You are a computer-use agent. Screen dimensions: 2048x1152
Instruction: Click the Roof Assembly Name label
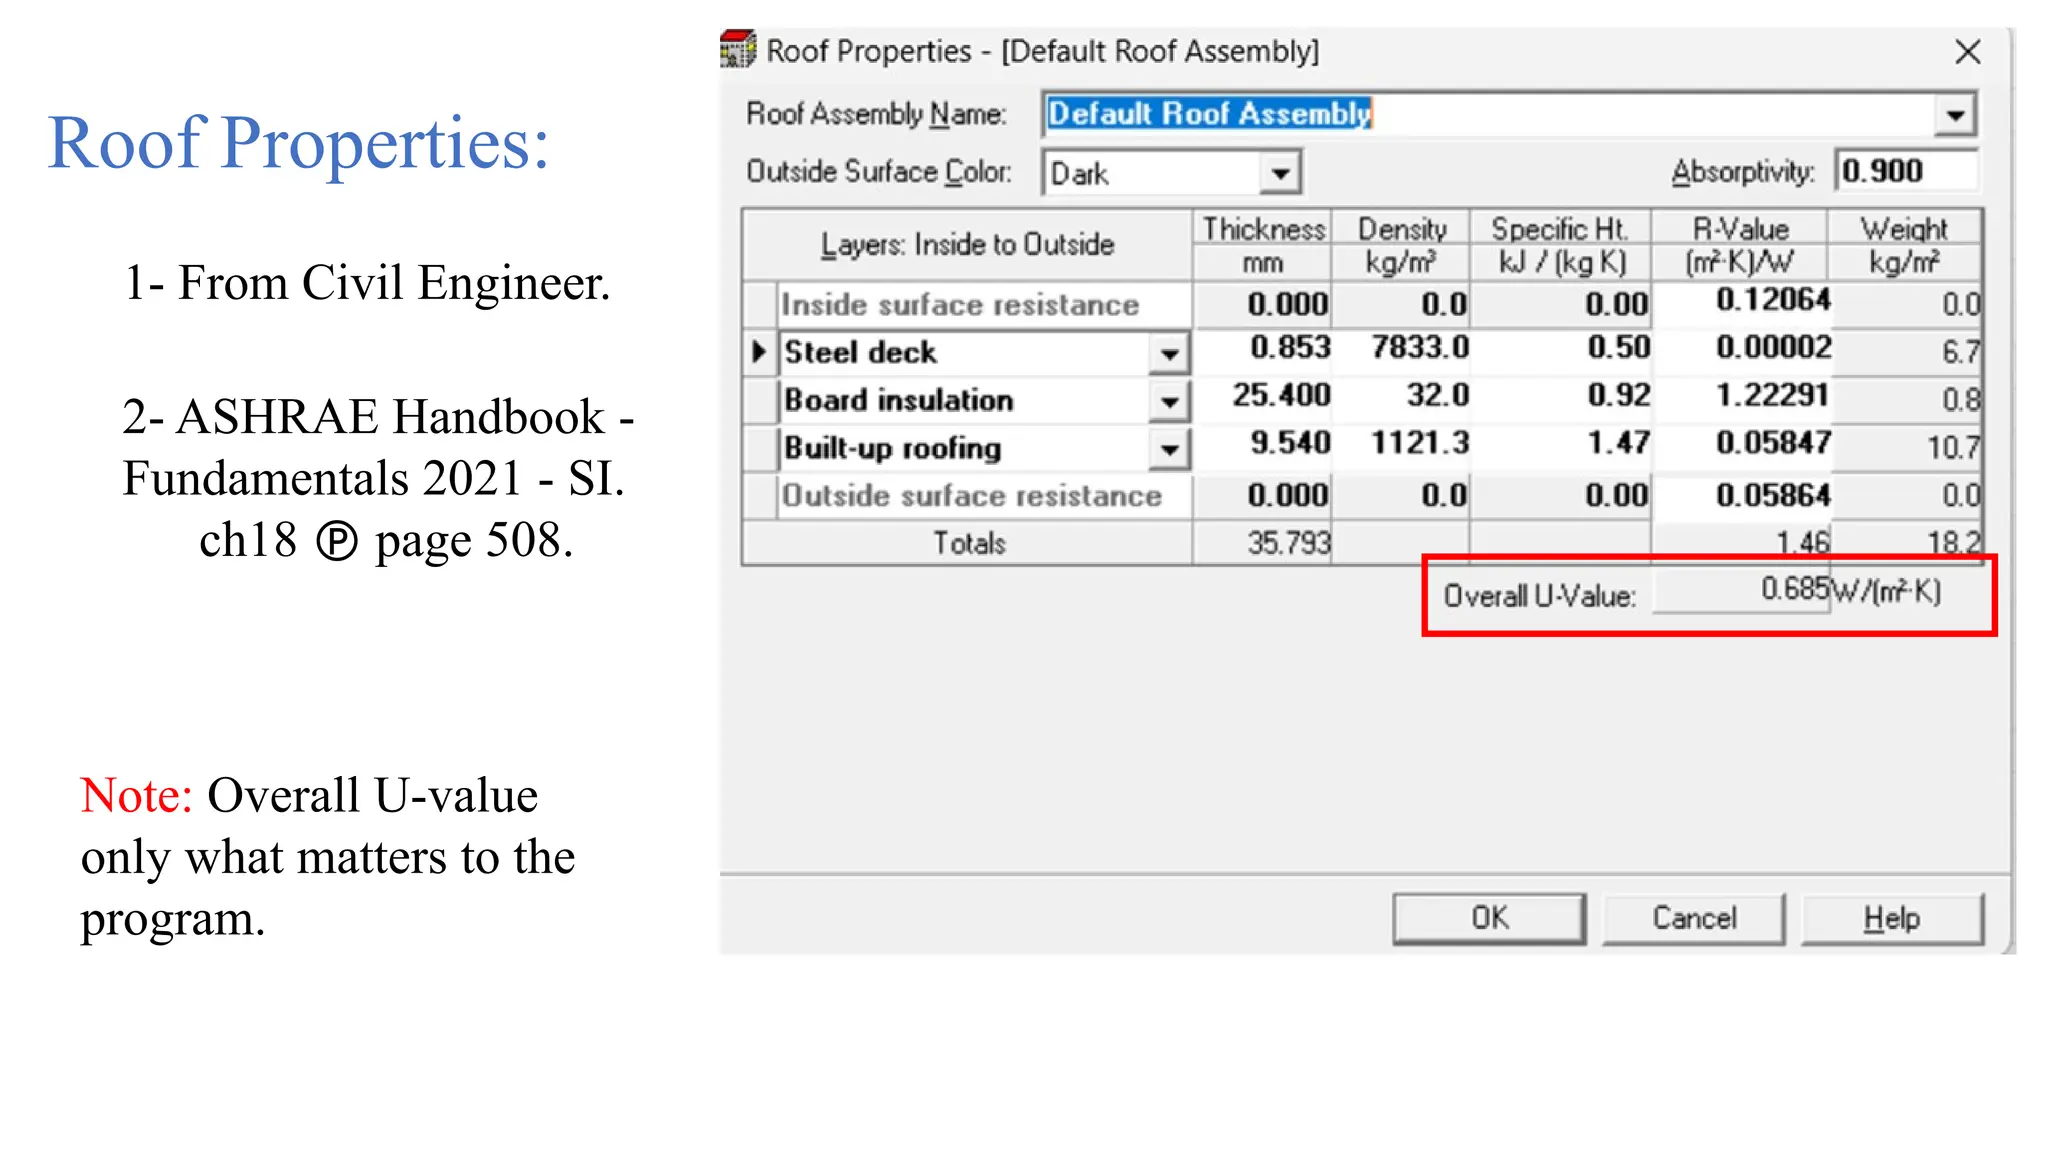876,114
